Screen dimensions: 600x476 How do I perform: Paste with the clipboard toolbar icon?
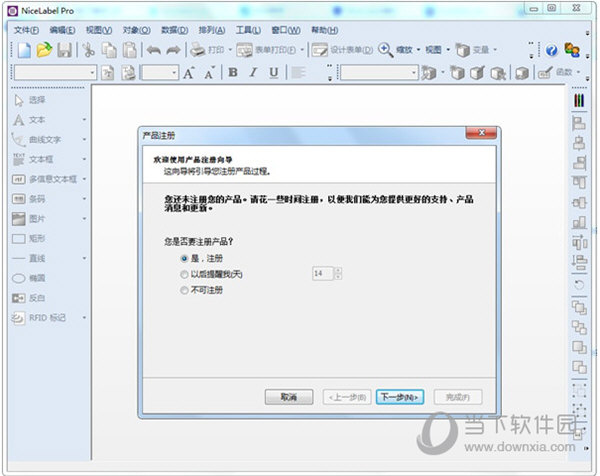[x=130, y=50]
